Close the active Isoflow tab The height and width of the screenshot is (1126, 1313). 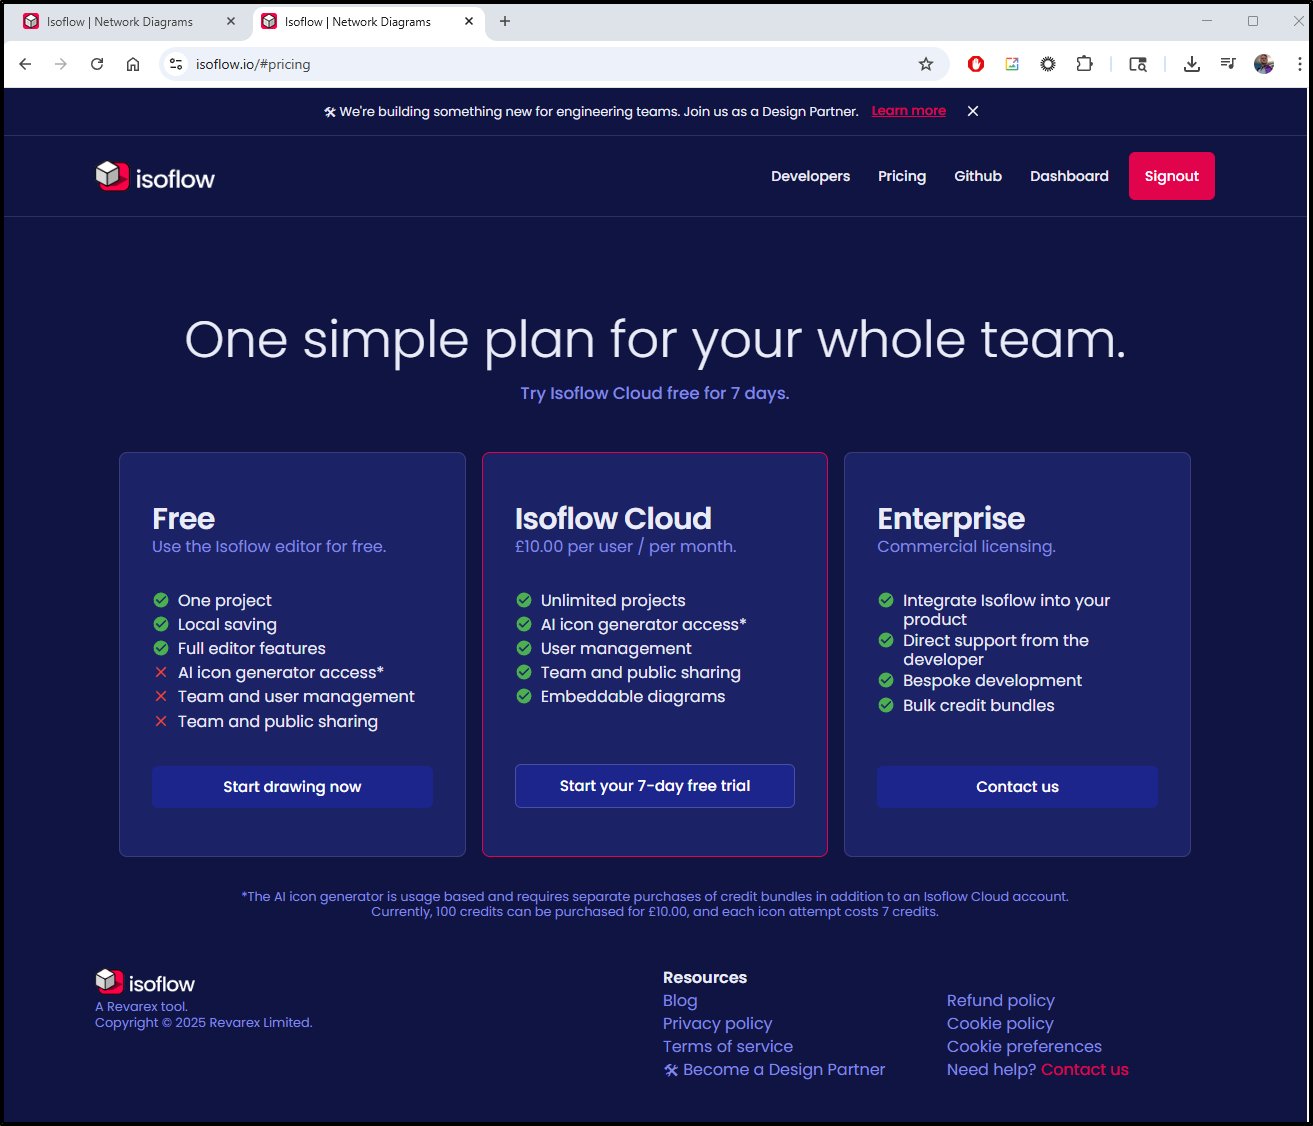point(469,21)
